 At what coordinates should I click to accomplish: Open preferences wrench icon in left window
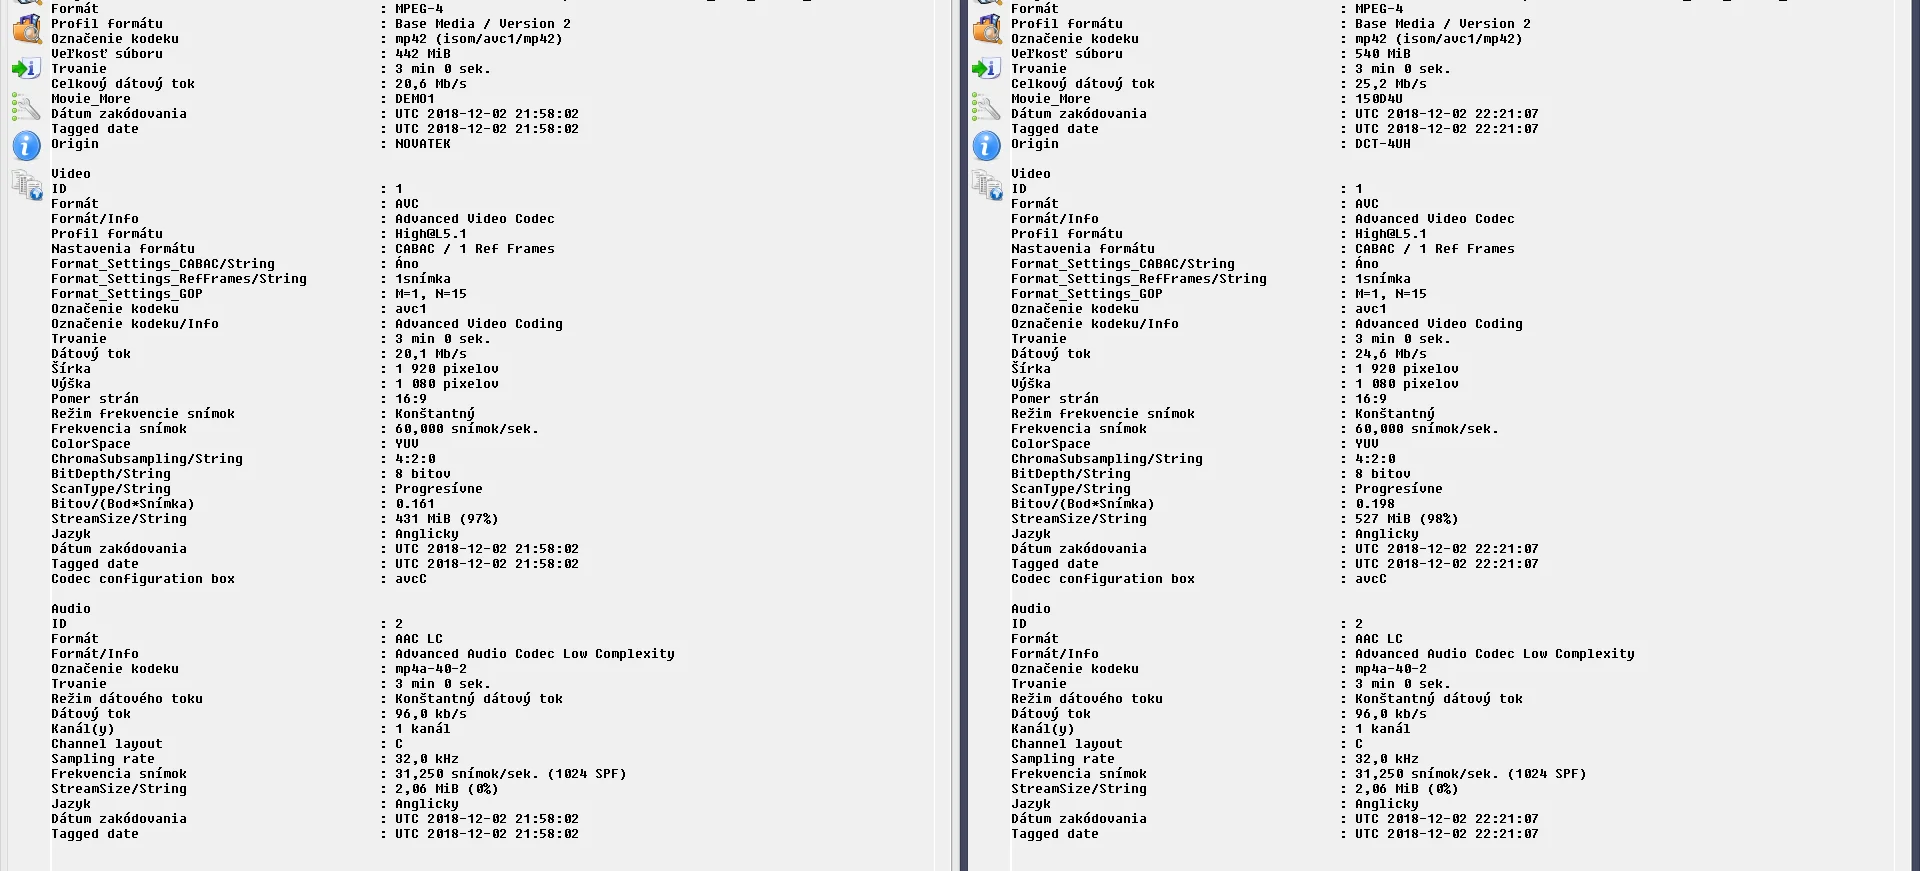point(26,107)
